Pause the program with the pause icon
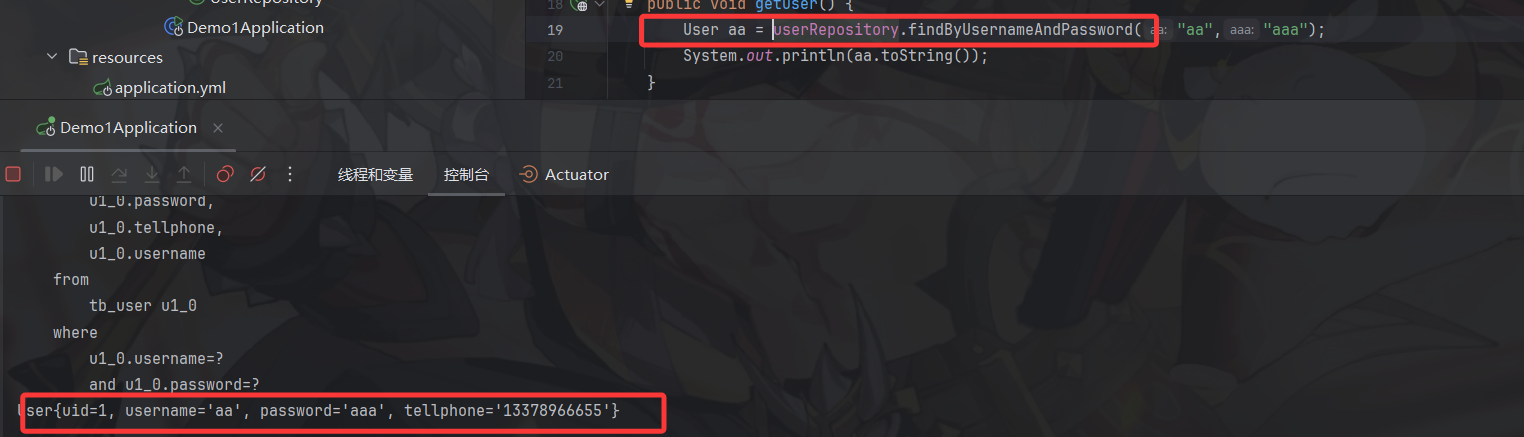Viewport: 1524px width, 437px height. click(87, 174)
